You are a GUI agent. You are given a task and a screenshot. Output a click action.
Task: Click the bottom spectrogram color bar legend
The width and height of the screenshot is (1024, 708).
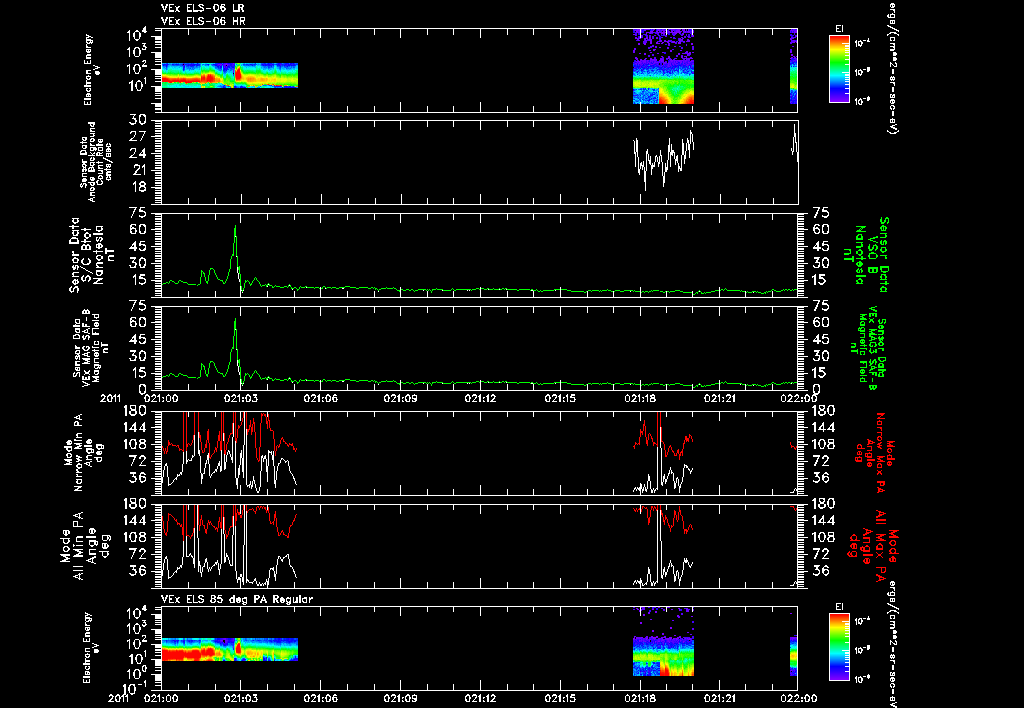click(839, 647)
